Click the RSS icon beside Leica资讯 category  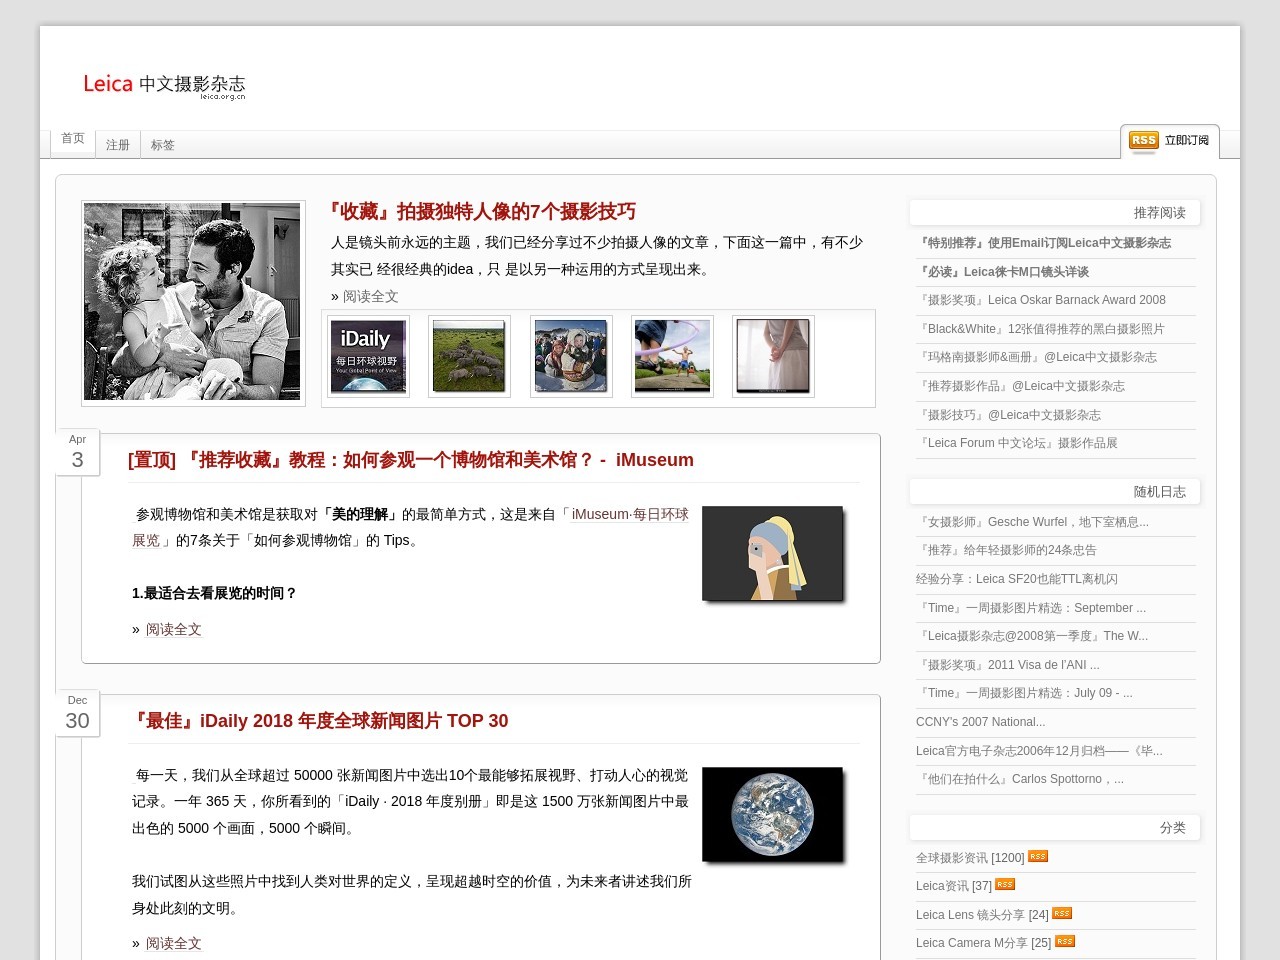(1005, 884)
